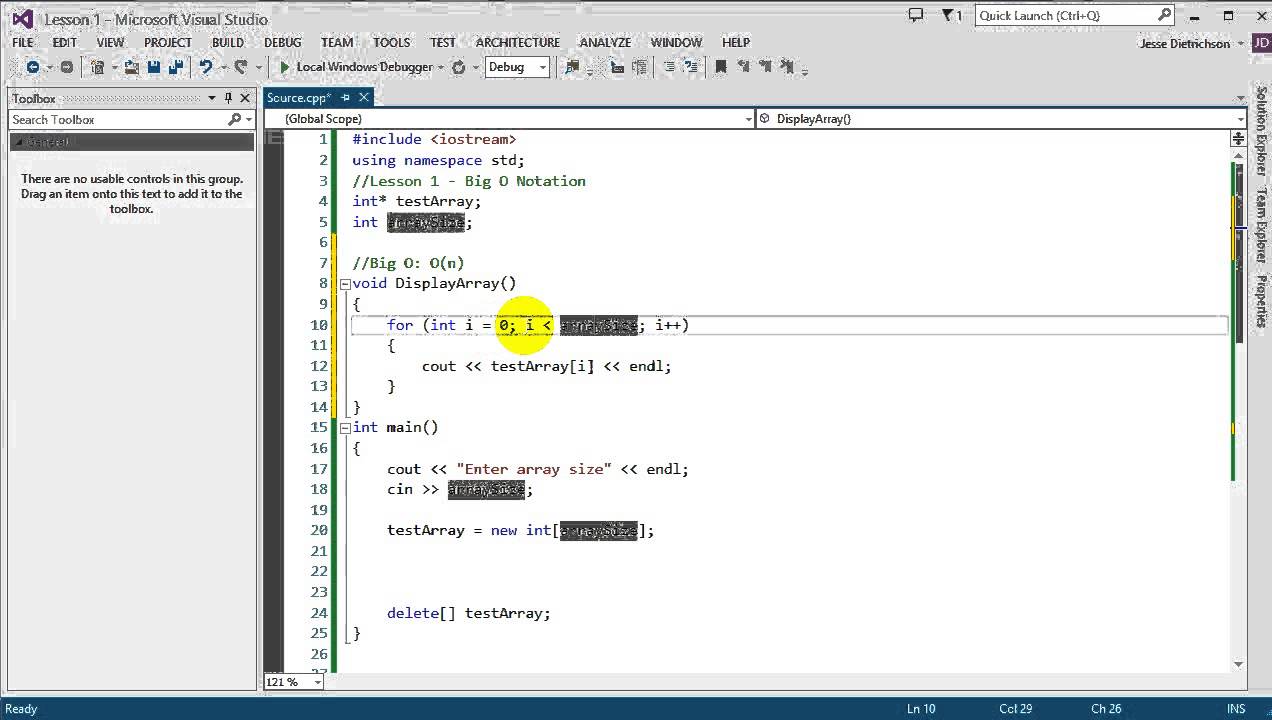The image size is (1272, 720).
Task: Toggle auto-hide pin on the Toolbox panel
Action: click(228, 98)
